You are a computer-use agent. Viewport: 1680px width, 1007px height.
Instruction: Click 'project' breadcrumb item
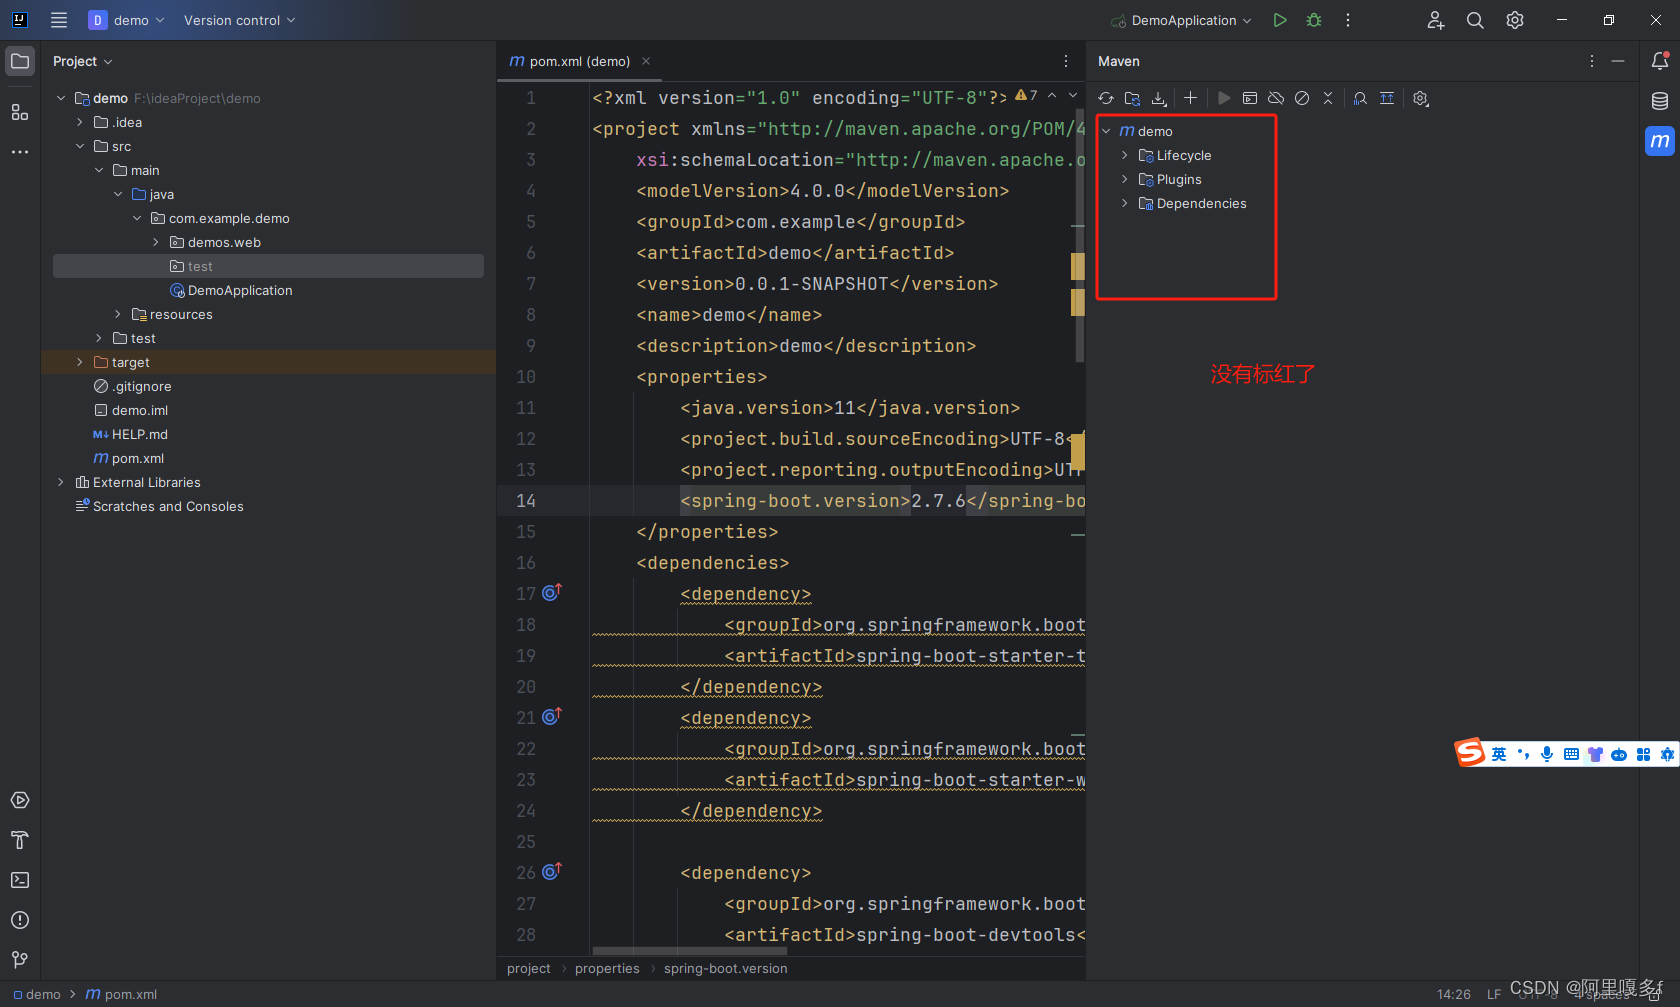[x=528, y=968]
